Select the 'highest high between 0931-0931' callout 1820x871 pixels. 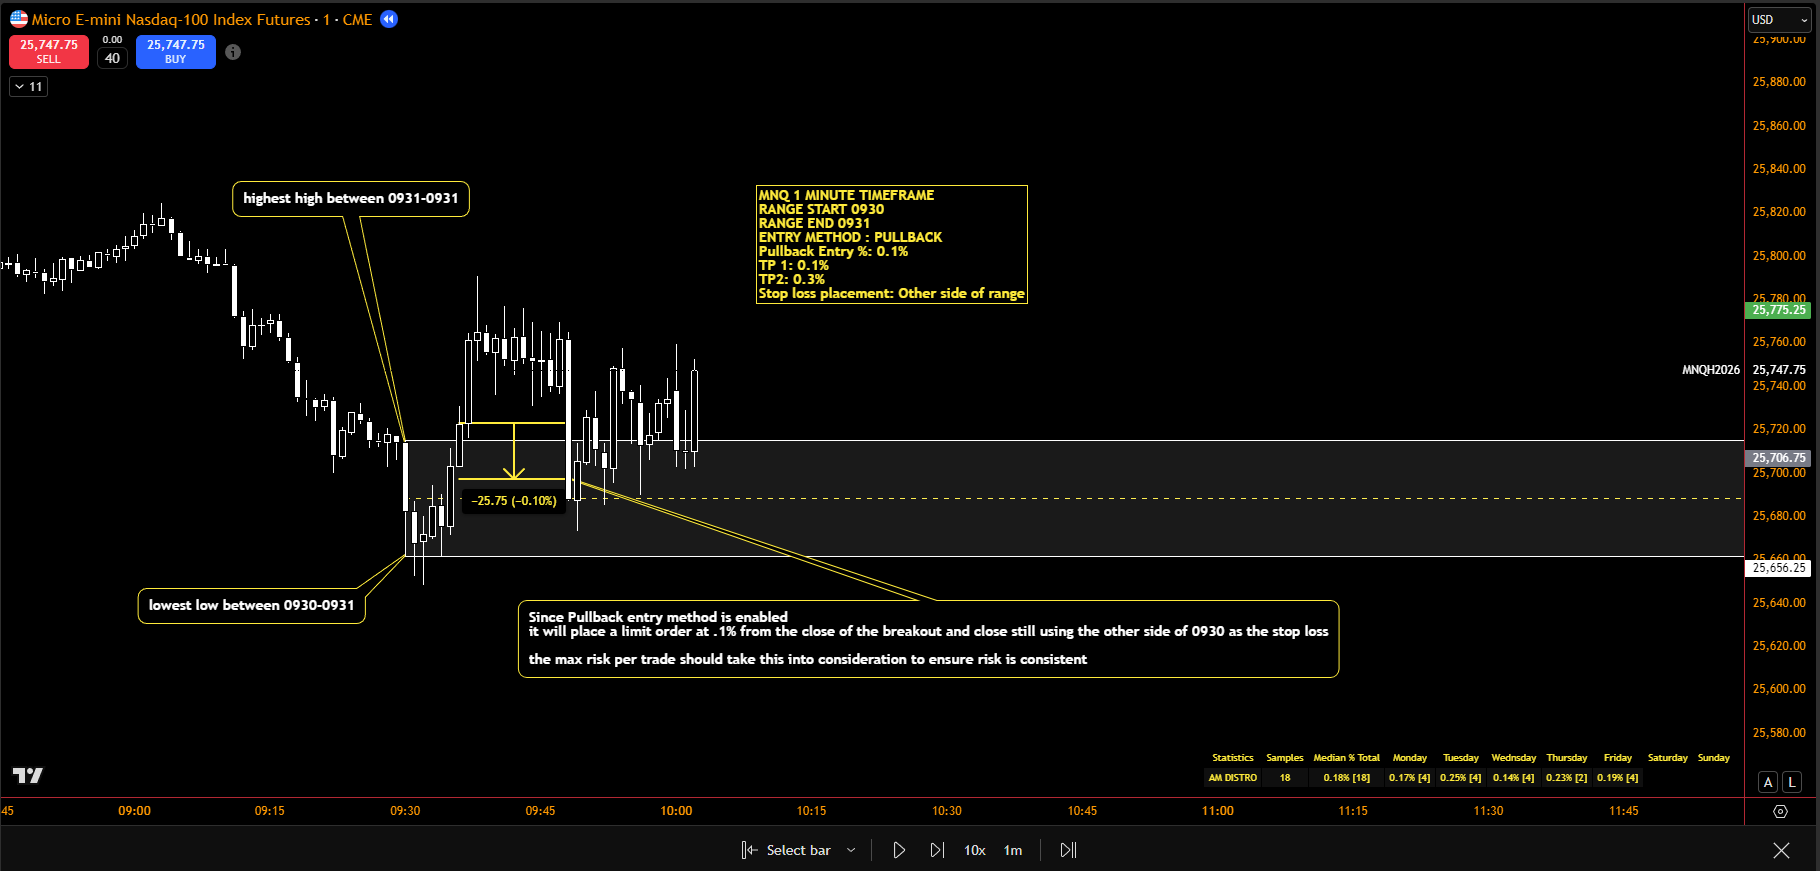pos(351,198)
